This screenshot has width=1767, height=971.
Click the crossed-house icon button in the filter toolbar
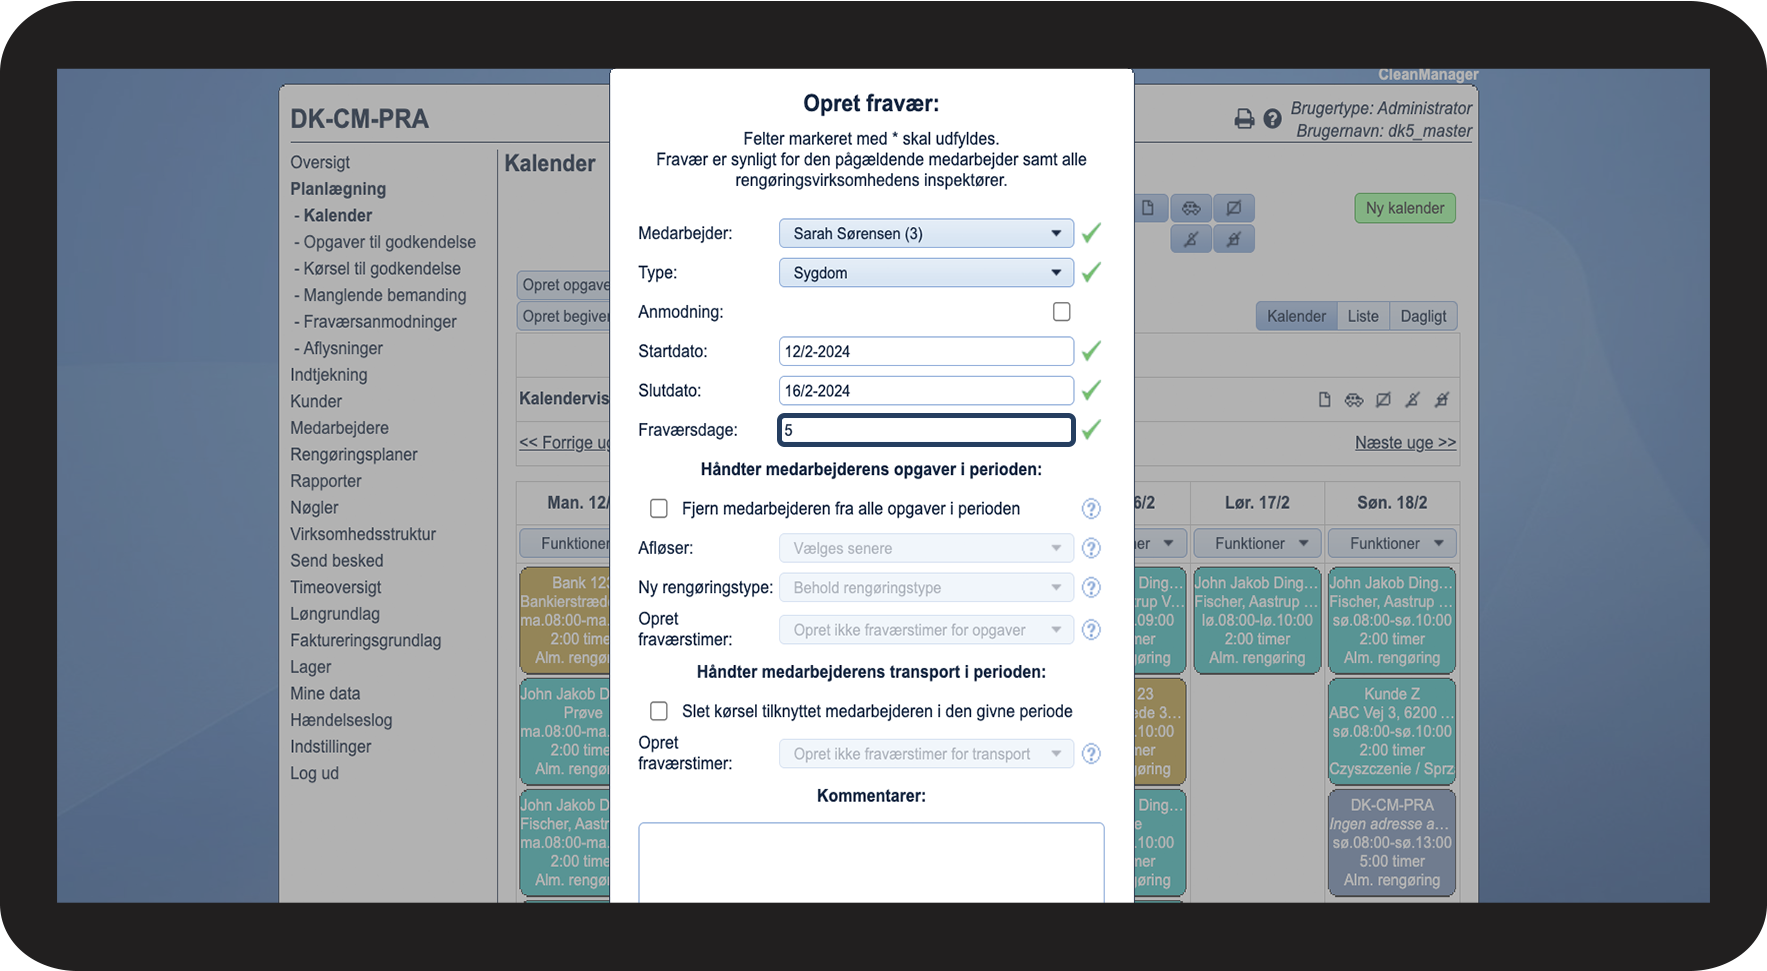click(x=1234, y=239)
